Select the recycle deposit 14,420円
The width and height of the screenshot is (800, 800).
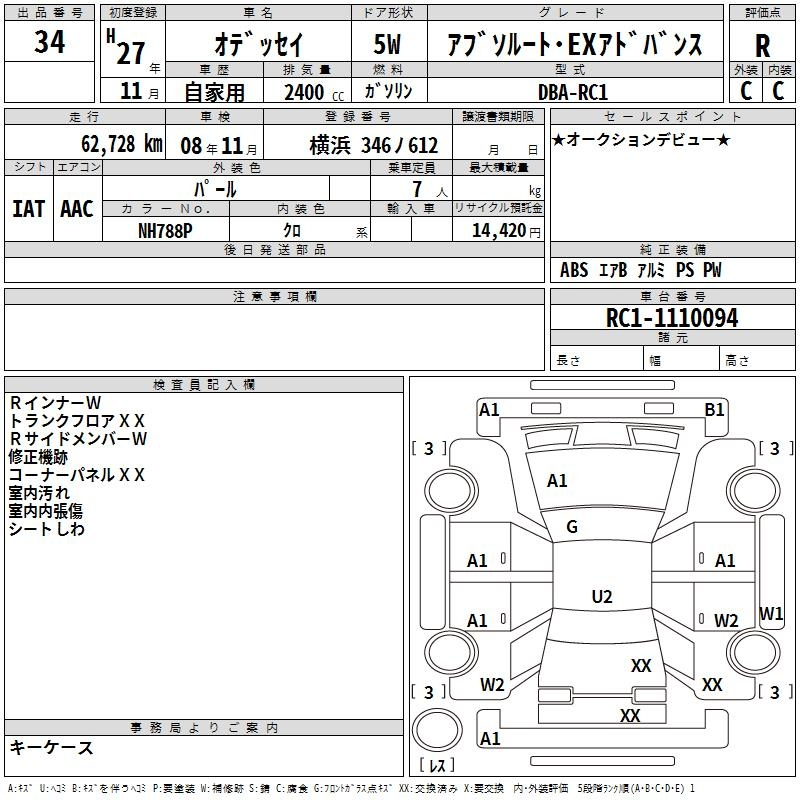(x=506, y=231)
